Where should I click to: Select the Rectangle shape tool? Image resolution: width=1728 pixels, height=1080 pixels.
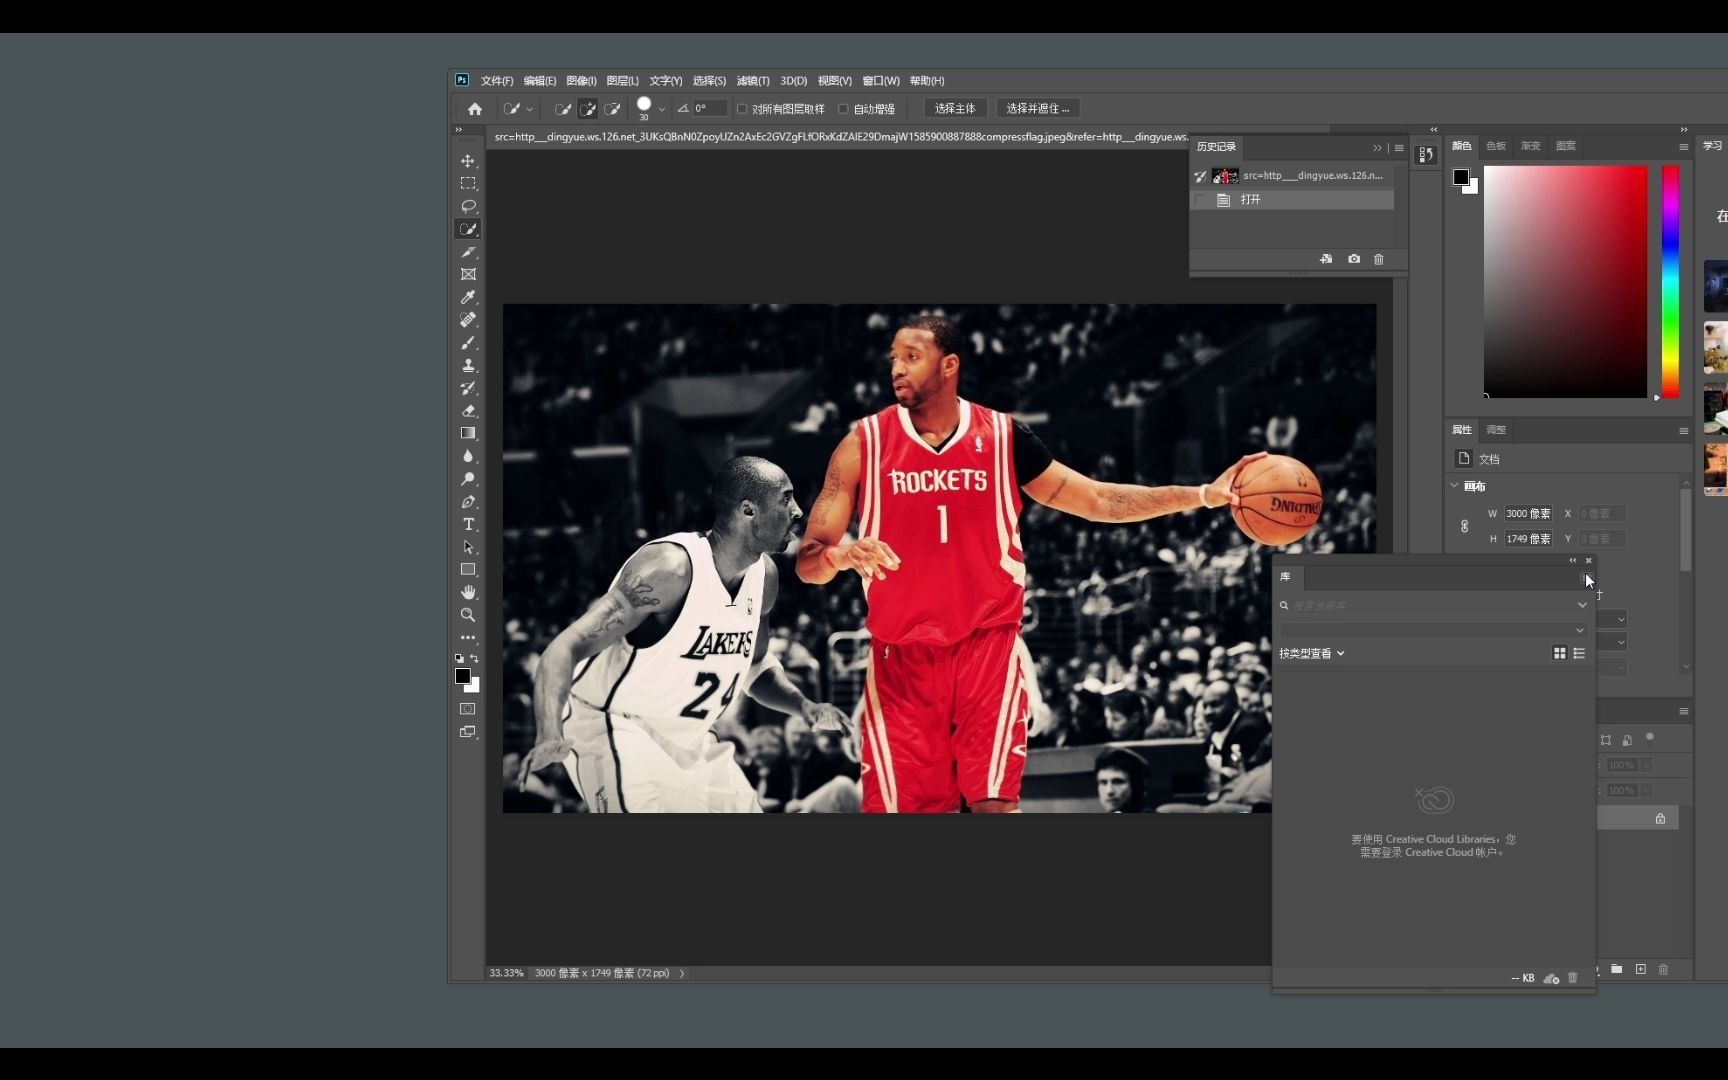(x=468, y=570)
